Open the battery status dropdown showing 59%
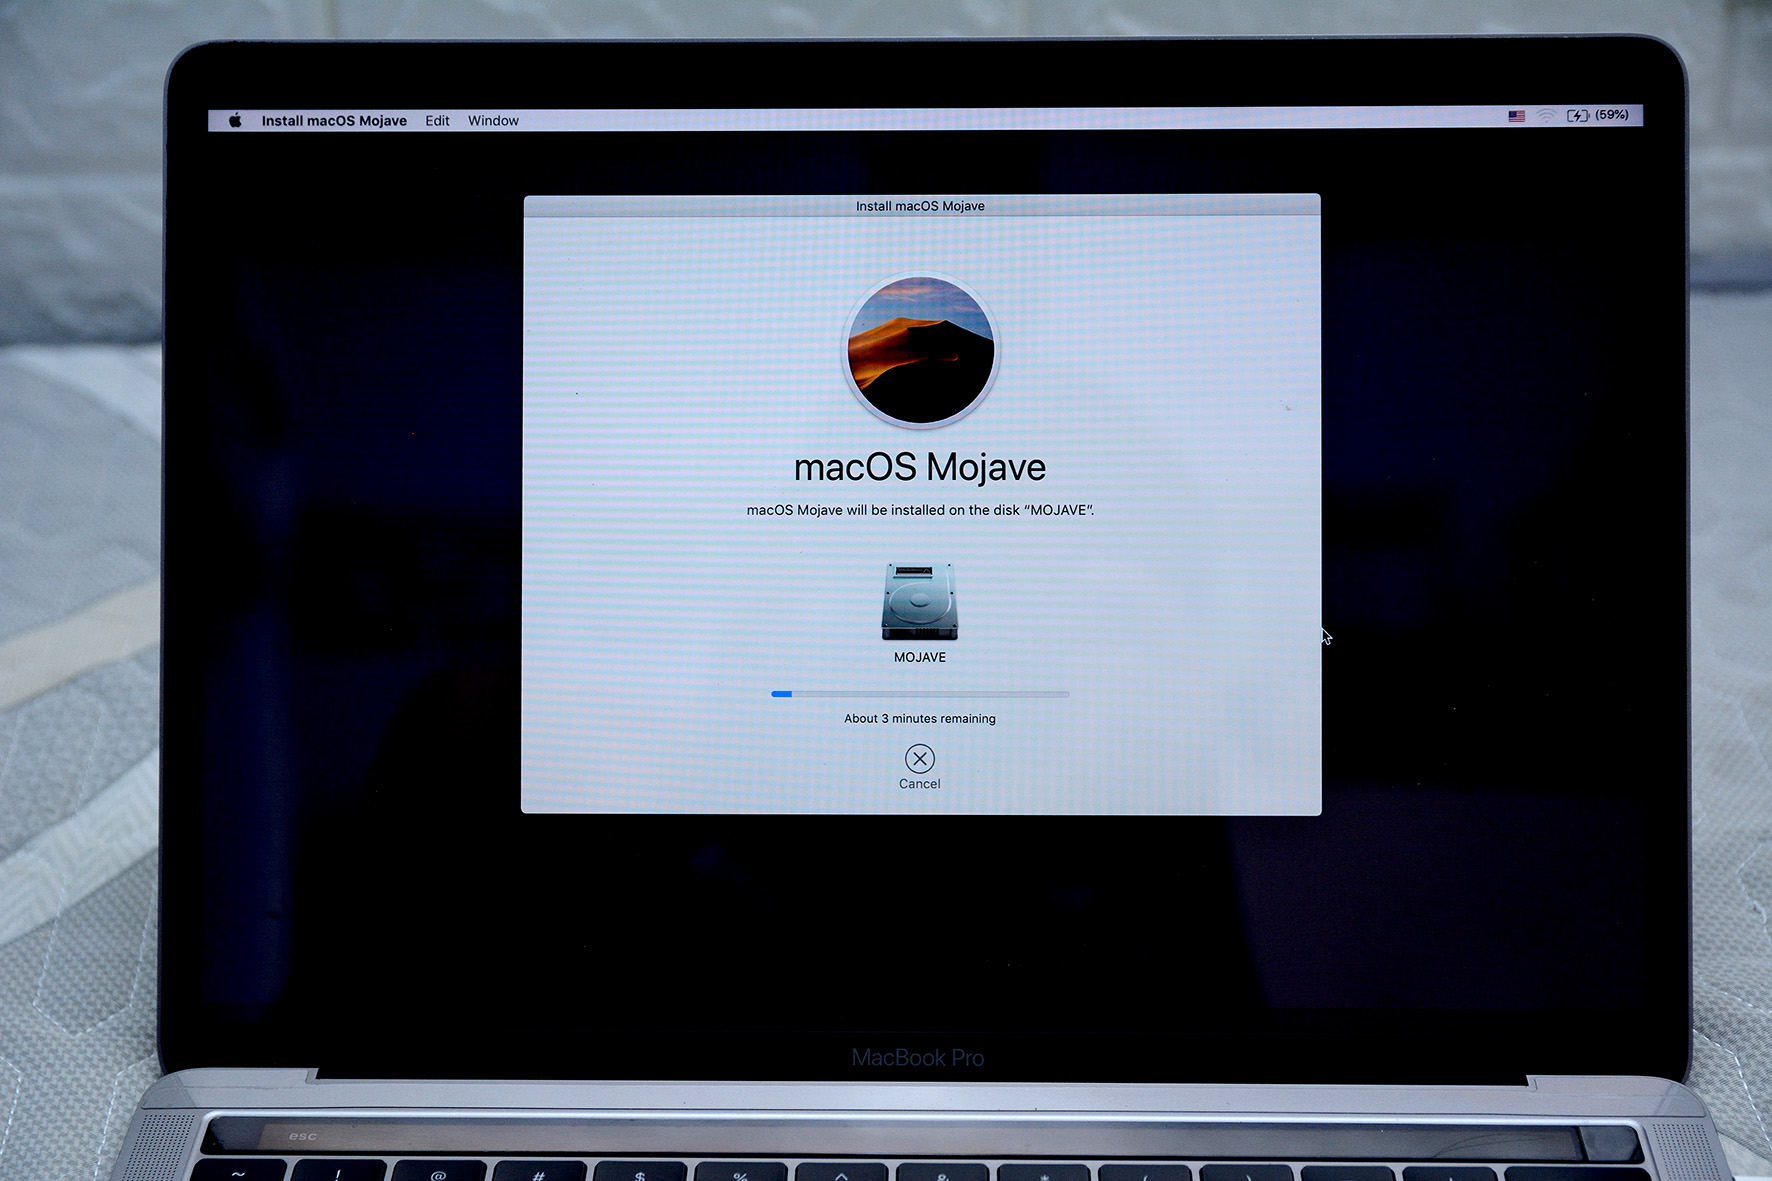 pos(1608,116)
